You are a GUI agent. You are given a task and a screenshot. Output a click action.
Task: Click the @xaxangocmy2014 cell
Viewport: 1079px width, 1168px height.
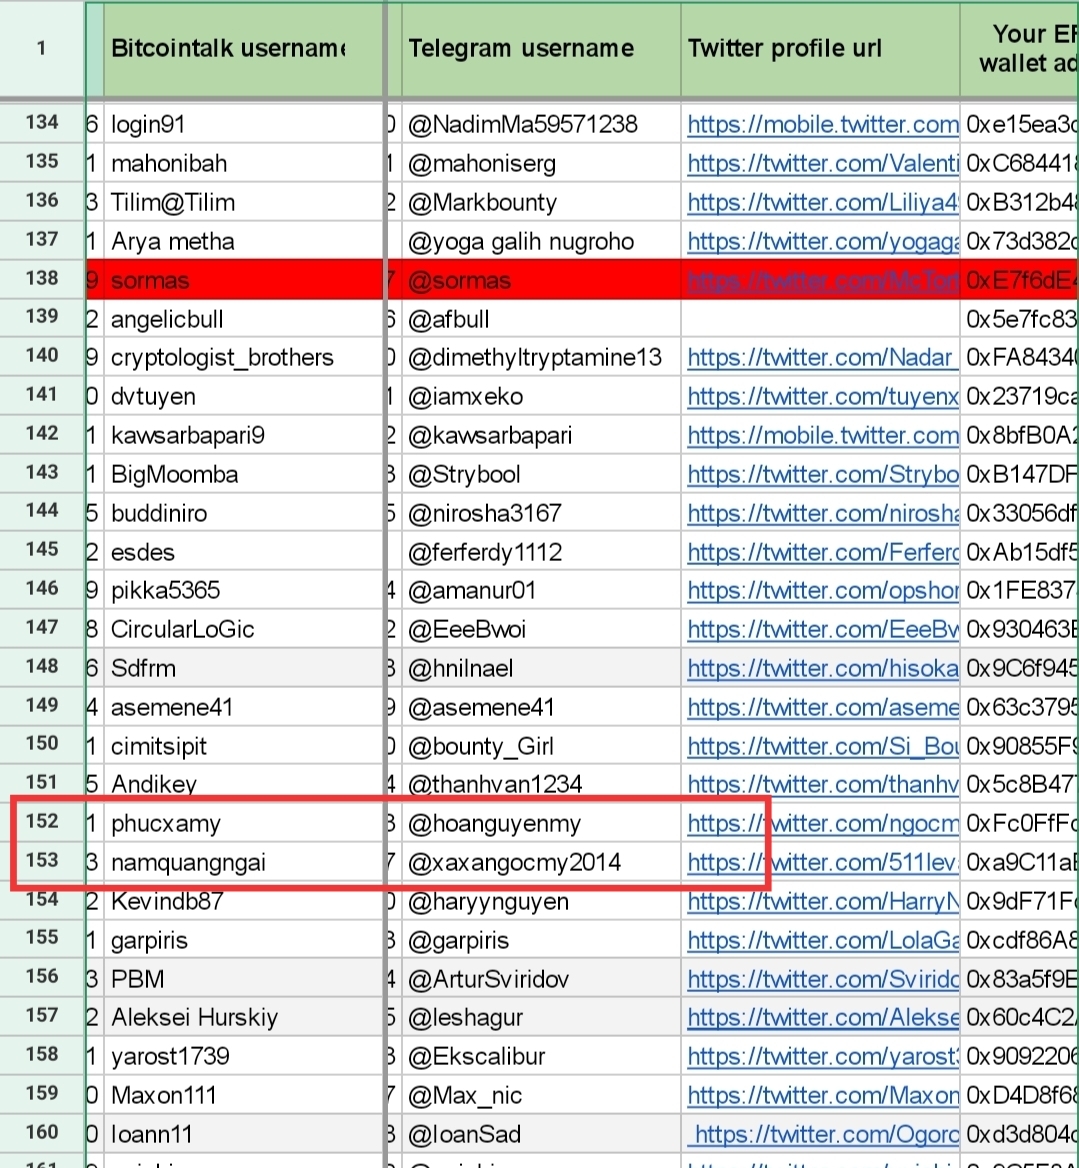point(541,862)
